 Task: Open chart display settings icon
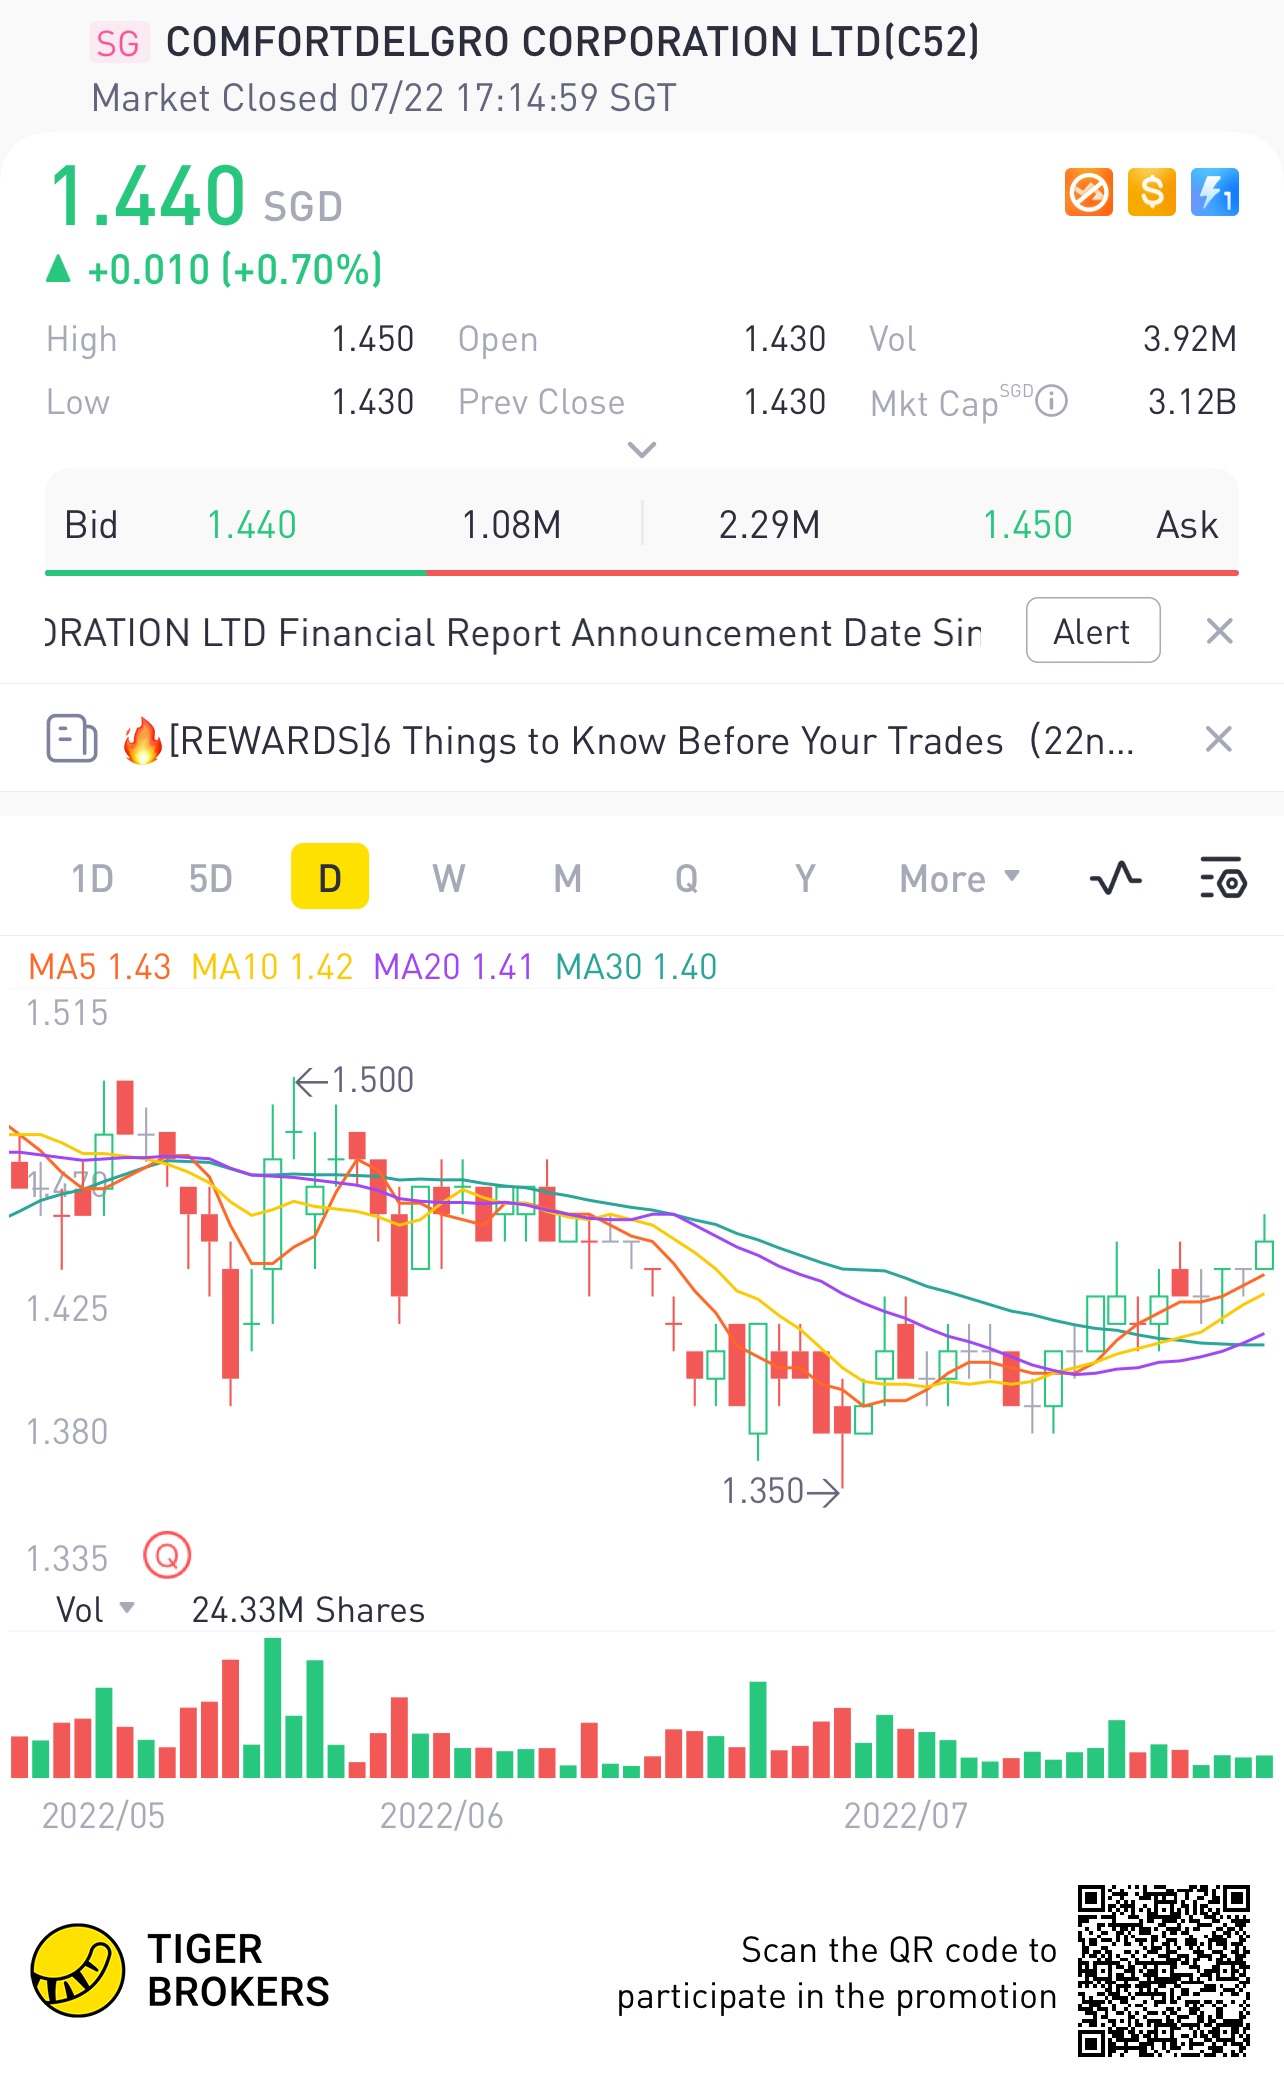[x=1222, y=878]
